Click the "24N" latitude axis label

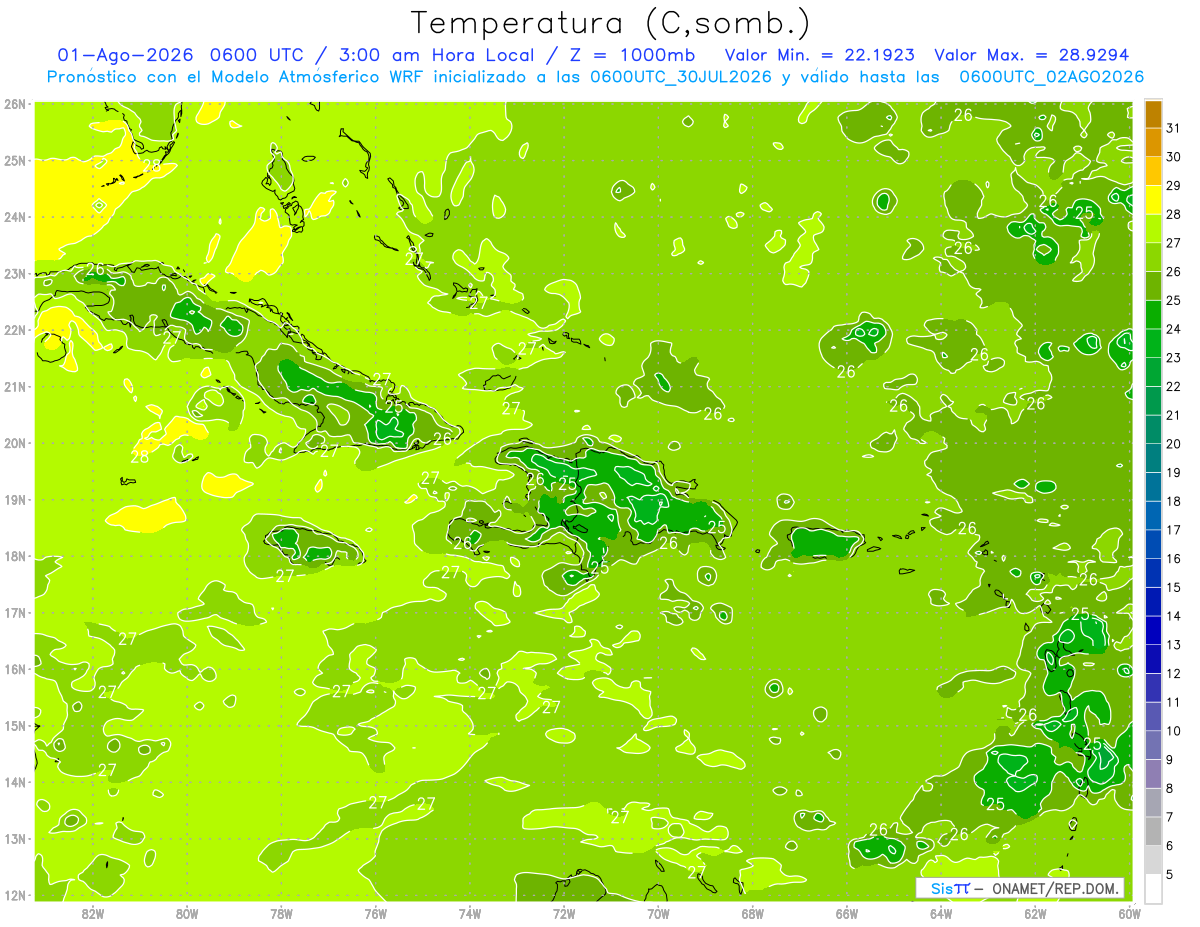(x=14, y=217)
